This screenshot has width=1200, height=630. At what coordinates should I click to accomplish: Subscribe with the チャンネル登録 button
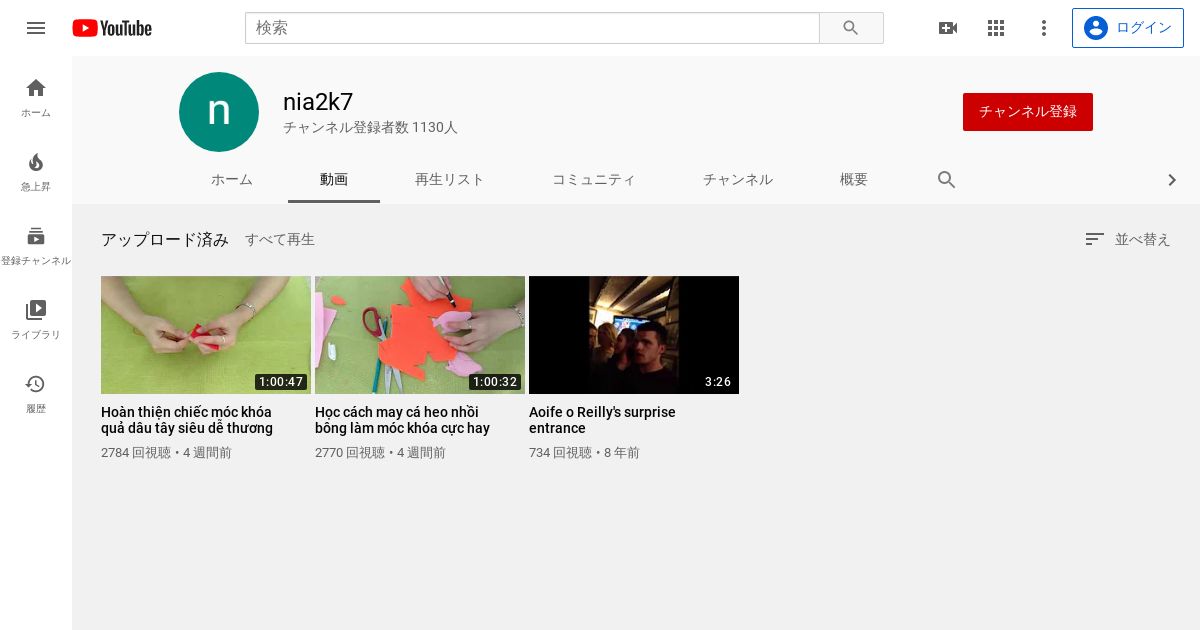click(x=1028, y=112)
